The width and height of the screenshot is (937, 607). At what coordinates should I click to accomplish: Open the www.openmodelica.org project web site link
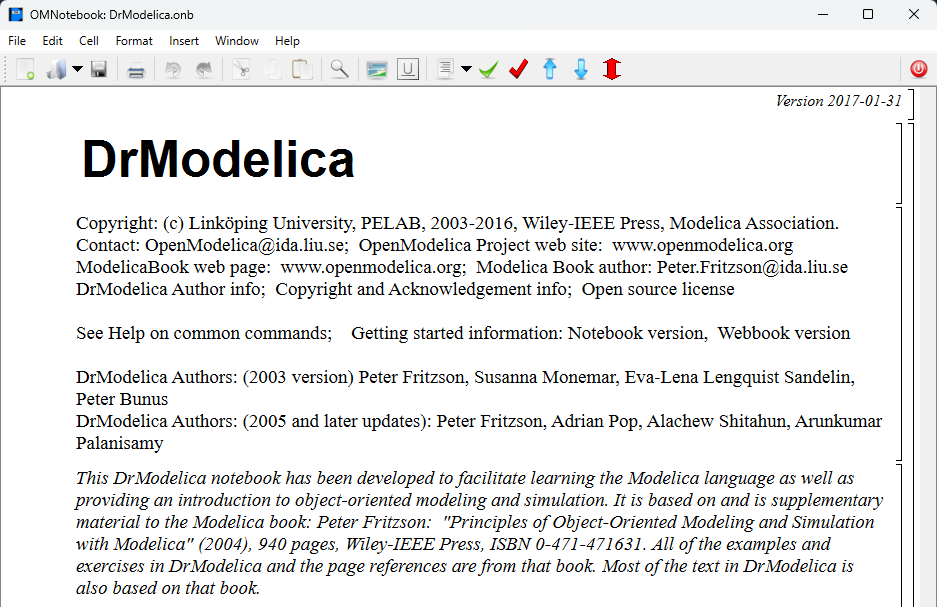pos(703,246)
